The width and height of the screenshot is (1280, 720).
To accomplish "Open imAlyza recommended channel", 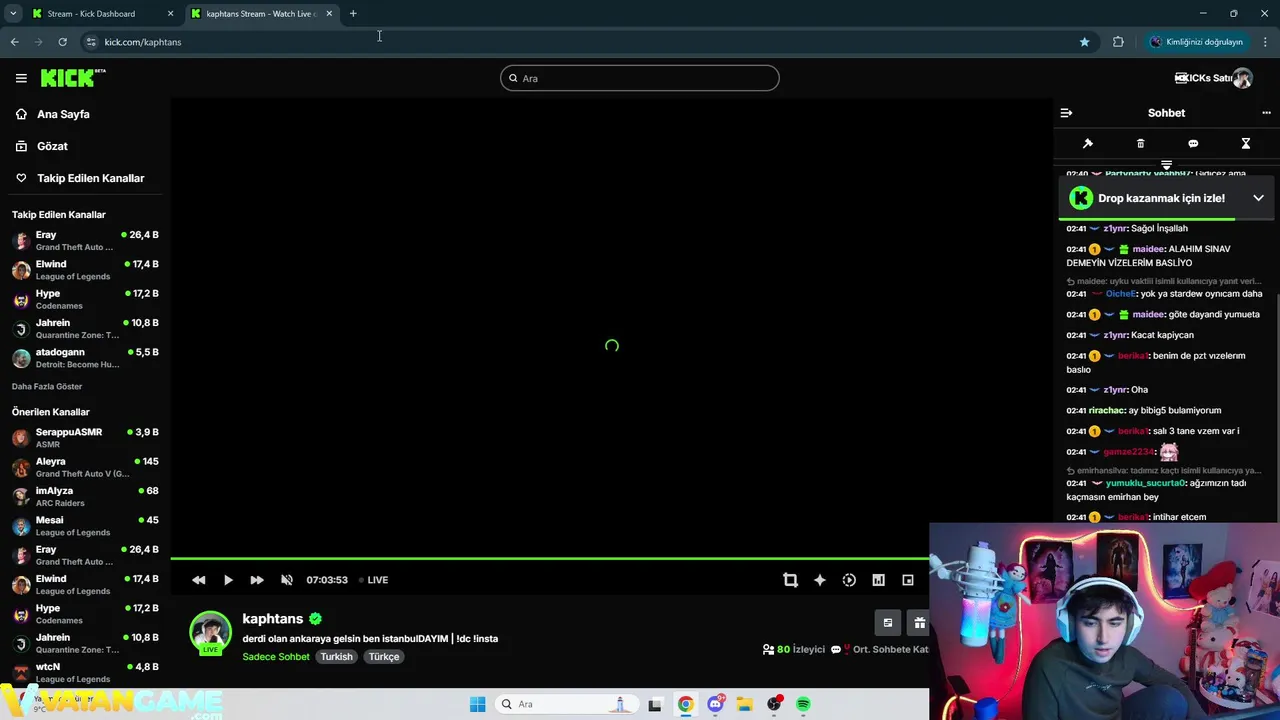I will click(x=85, y=496).
